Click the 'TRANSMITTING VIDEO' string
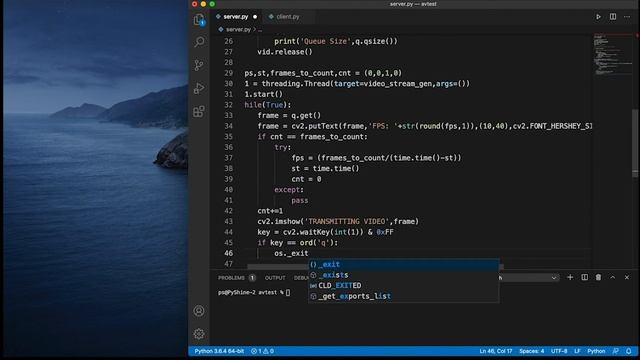Viewport: 640px width, 360px height. pyautogui.click(x=347, y=222)
